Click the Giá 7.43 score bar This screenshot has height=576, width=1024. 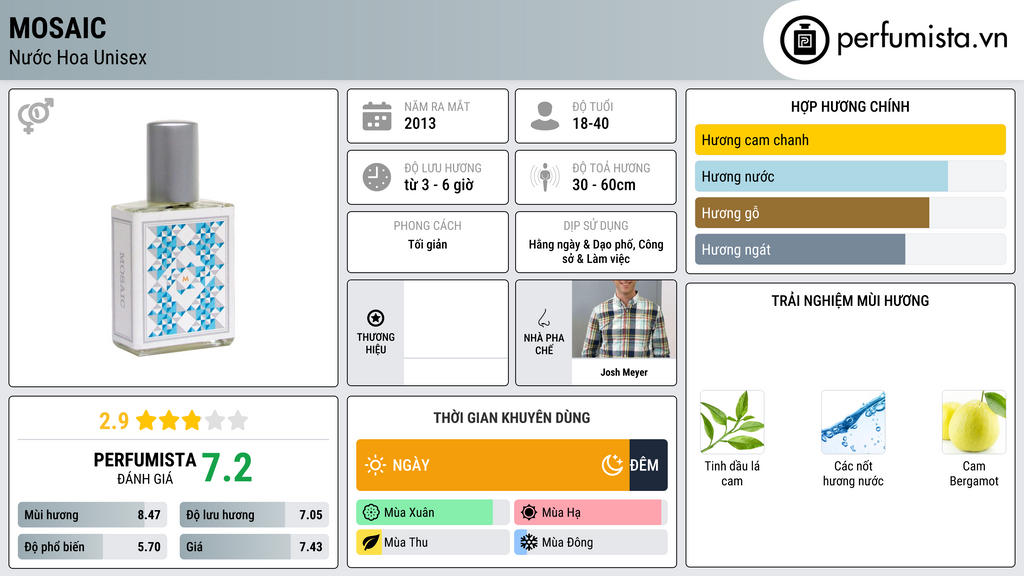[254, 547]
